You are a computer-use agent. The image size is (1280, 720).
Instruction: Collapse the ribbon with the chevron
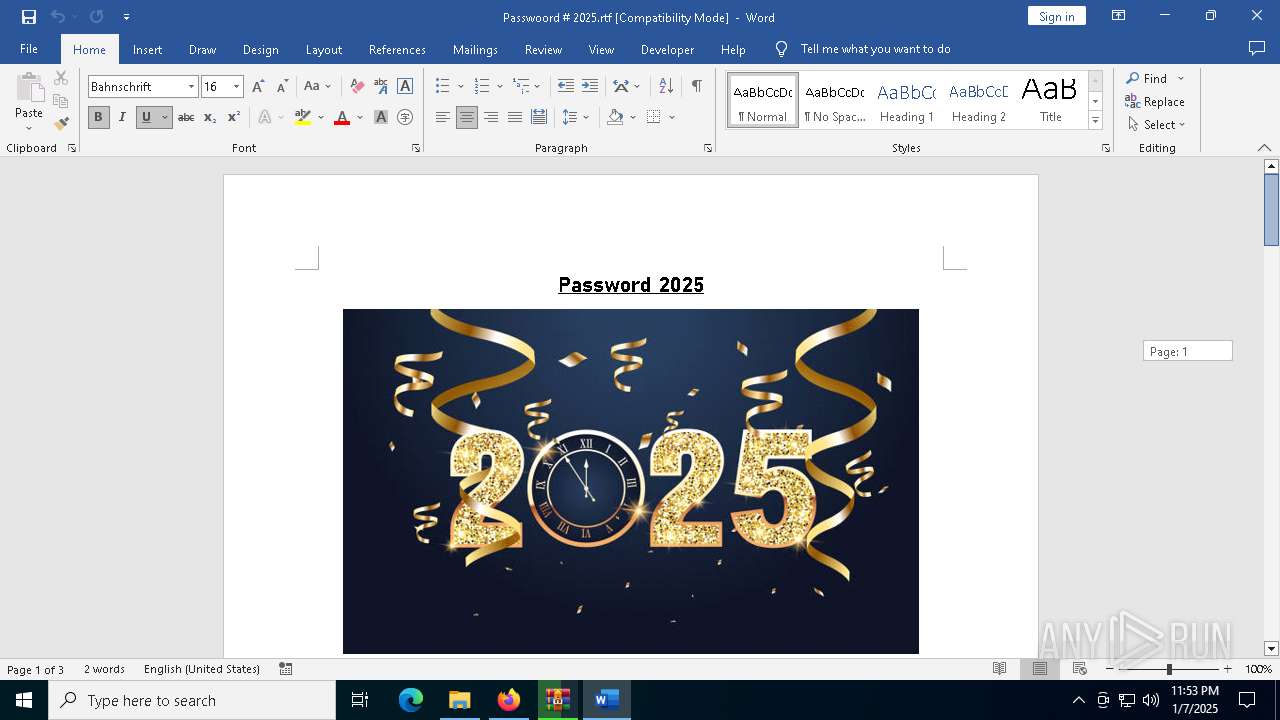click(x=1264, y=148)
